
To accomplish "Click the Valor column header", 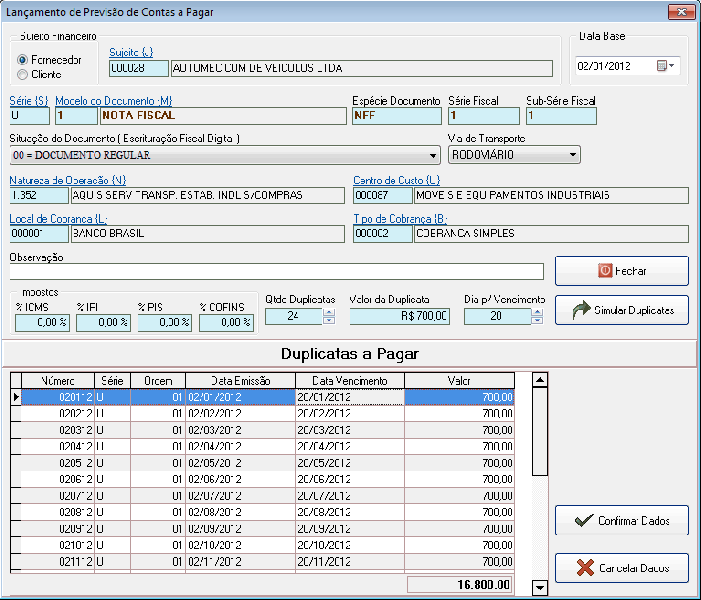I will pyautogui.click(x=459, y=381).
